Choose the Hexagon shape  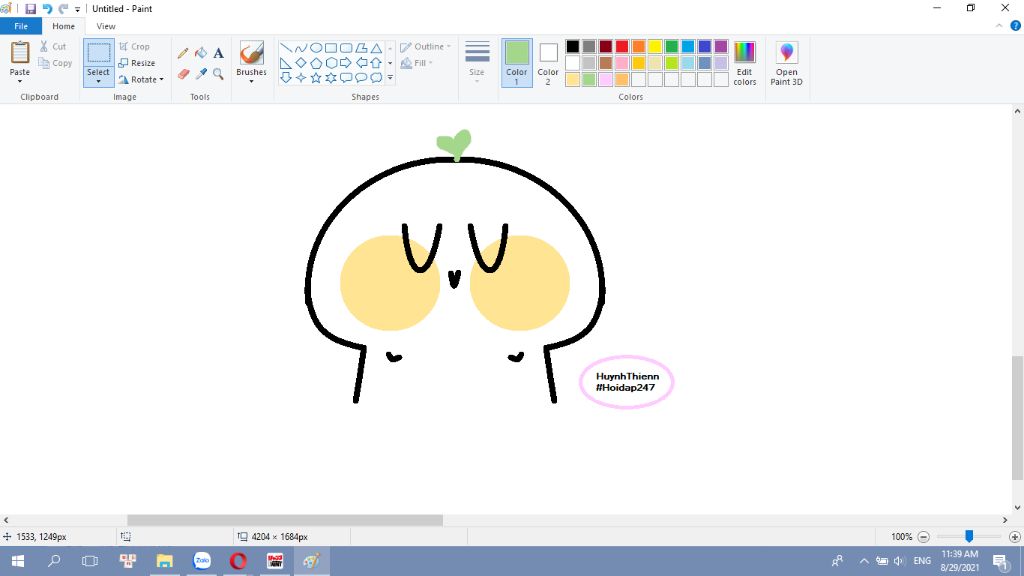(331, 63)
